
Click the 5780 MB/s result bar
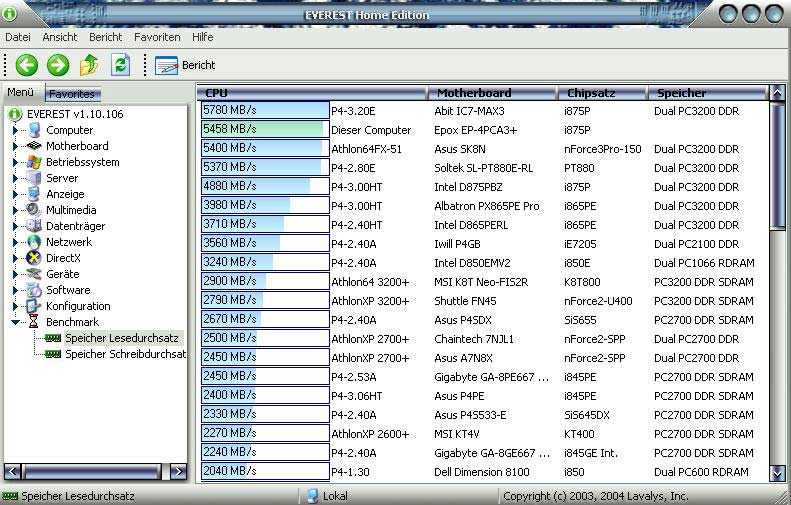(265, 110)
